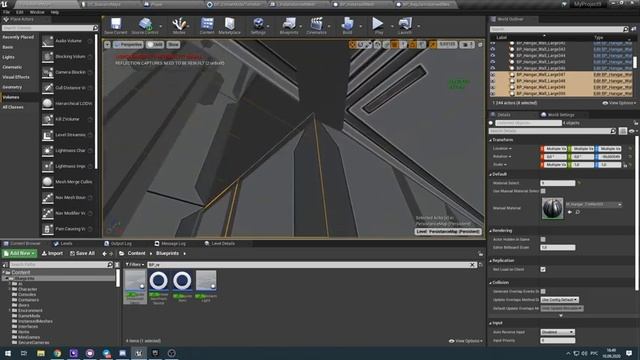Select Blocking Volume actor icon

(x=48, y=56)
